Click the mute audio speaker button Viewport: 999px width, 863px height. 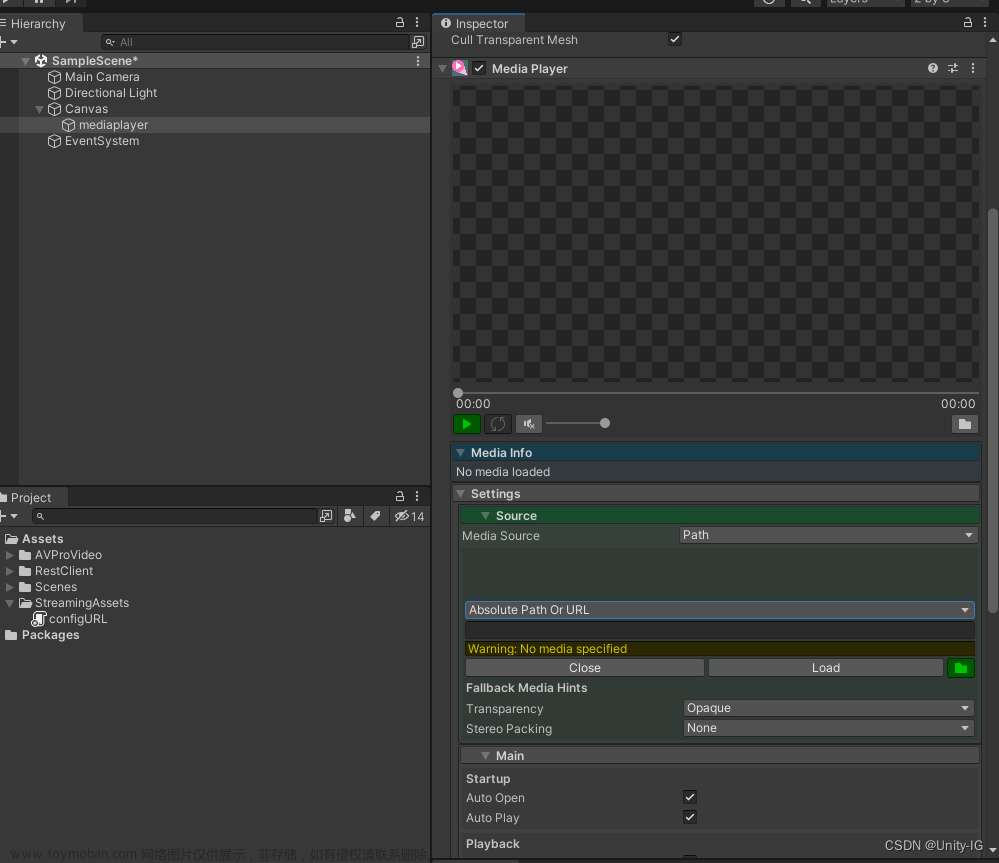pos(529,424)
